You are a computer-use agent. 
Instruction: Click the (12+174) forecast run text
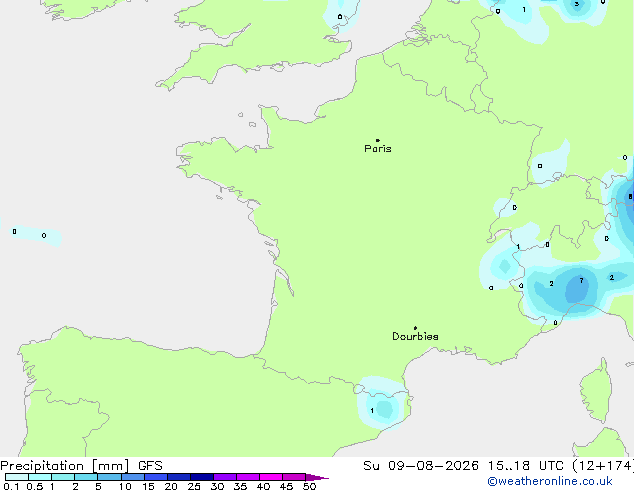pos(603,466)
